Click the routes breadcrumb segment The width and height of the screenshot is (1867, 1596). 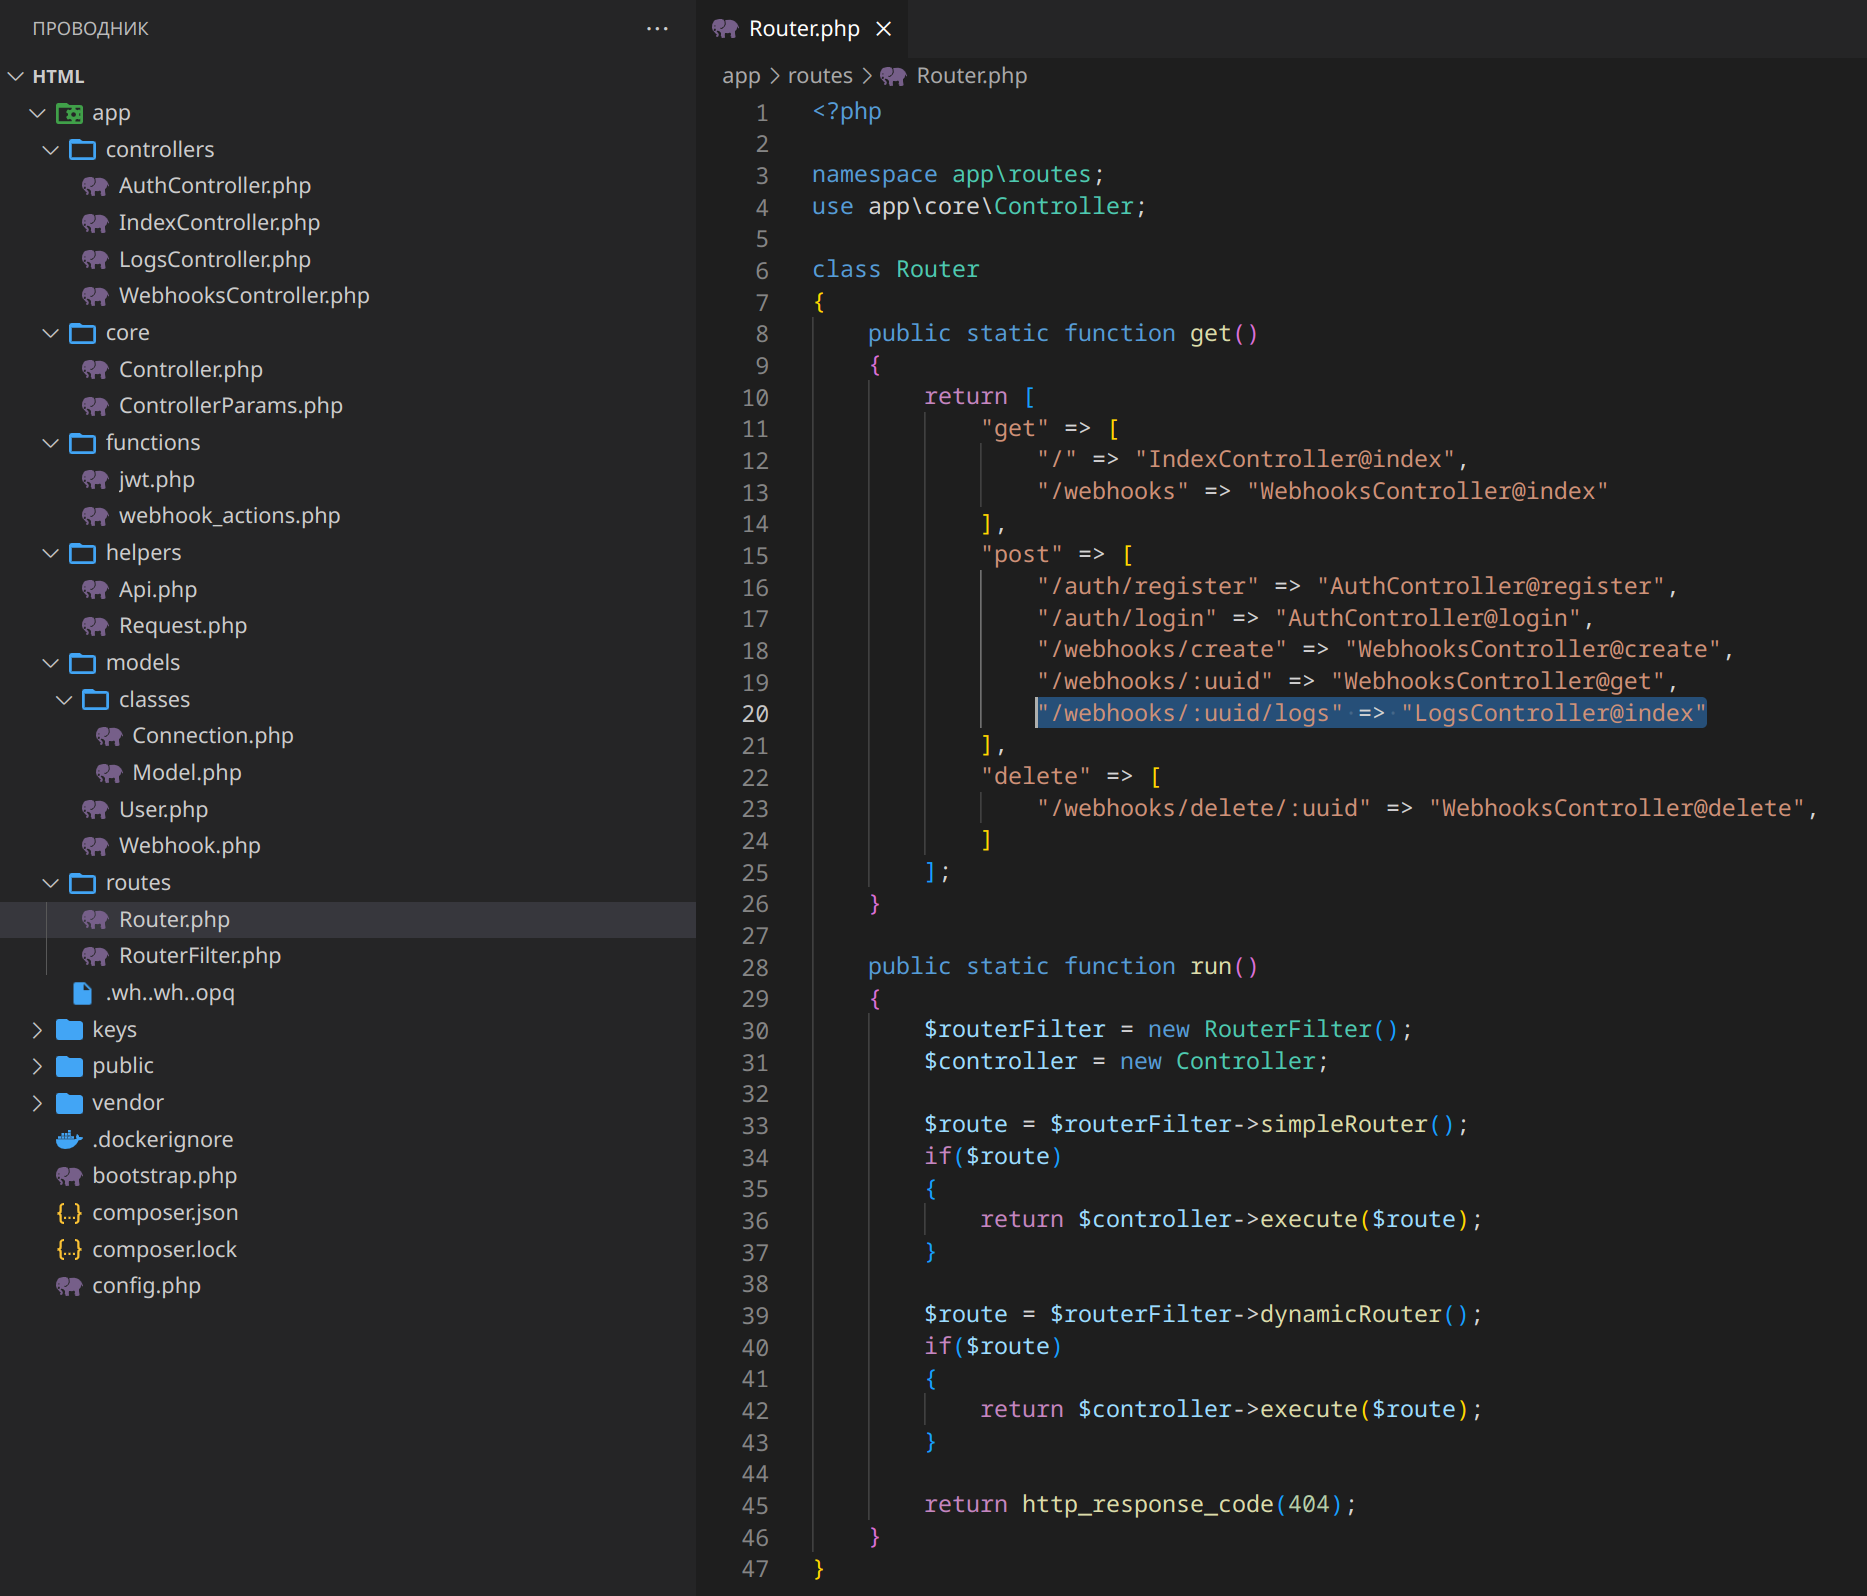(x=820, y=76)
